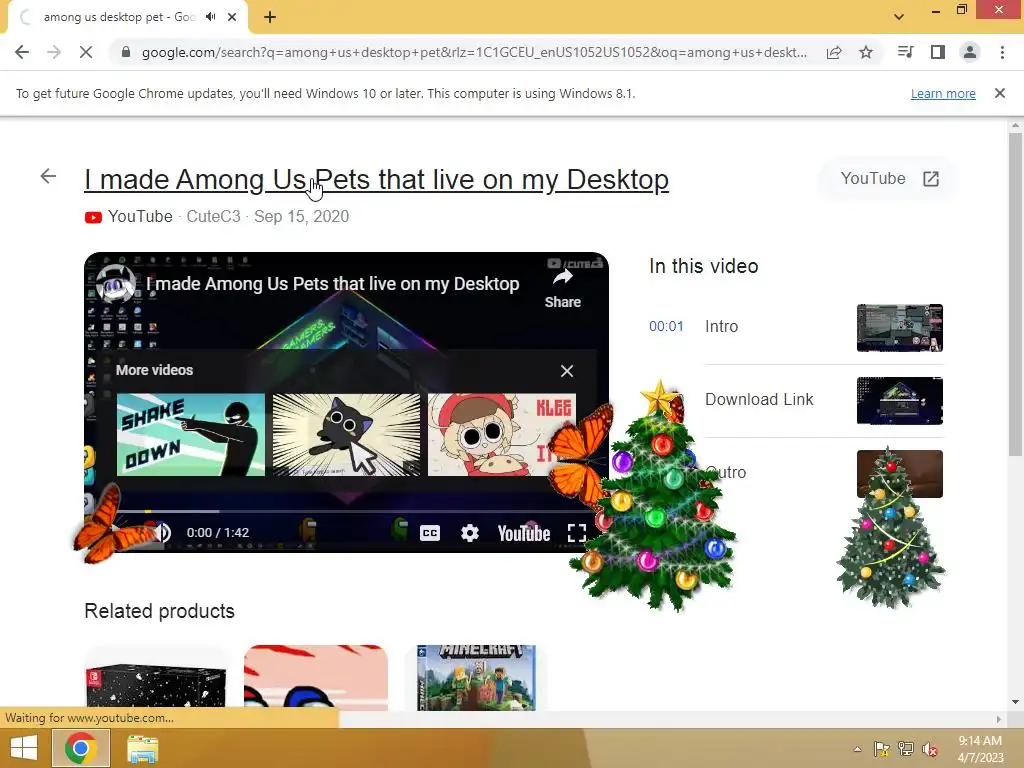This screenshot has height=768, width=1024.
Task: Mute tab audio speaker icon on tab
Action: [210, 17]
